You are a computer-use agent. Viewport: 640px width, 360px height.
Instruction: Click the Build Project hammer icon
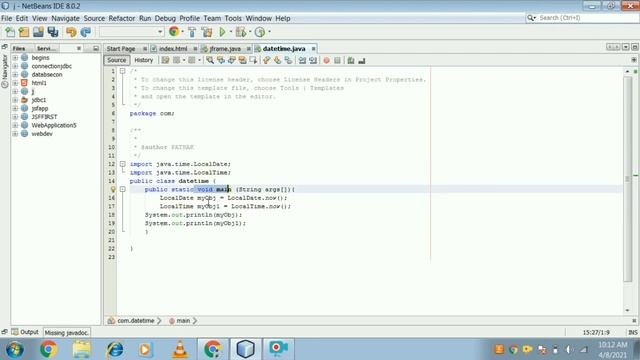point(192,32)
